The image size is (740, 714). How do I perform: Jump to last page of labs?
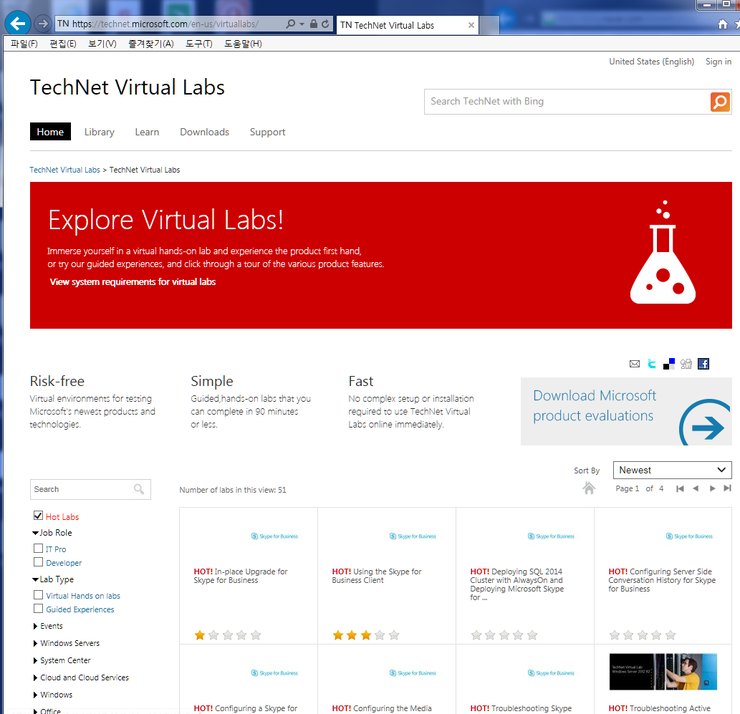pyautogui.click(x=727, y=488)
